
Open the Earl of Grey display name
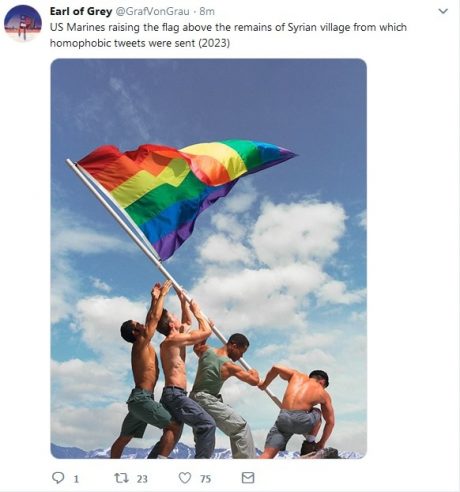tap(81, 11)
